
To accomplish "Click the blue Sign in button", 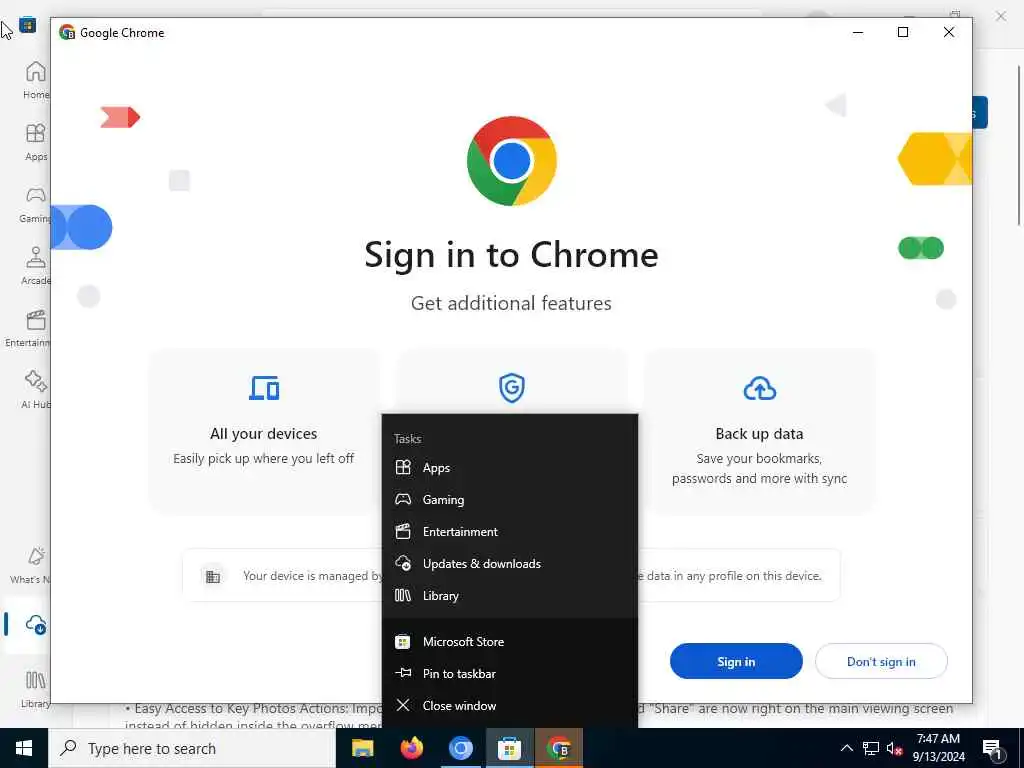I will 736,661.
